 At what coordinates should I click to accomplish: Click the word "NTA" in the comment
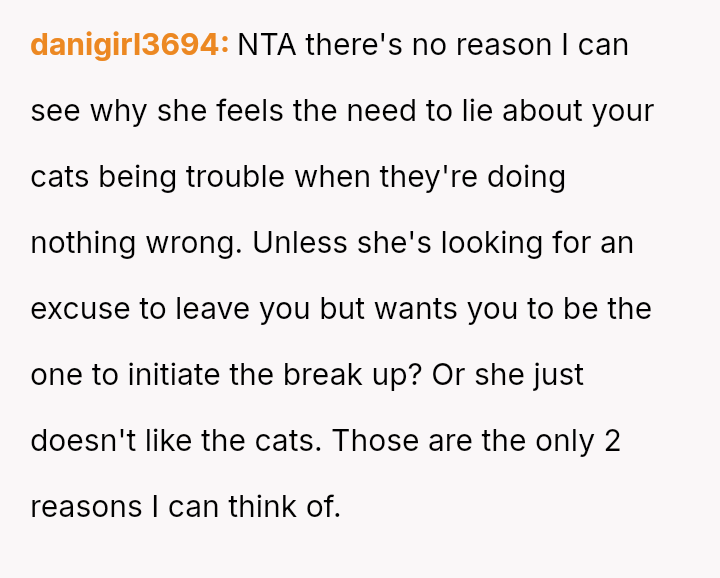pos(266,45)
